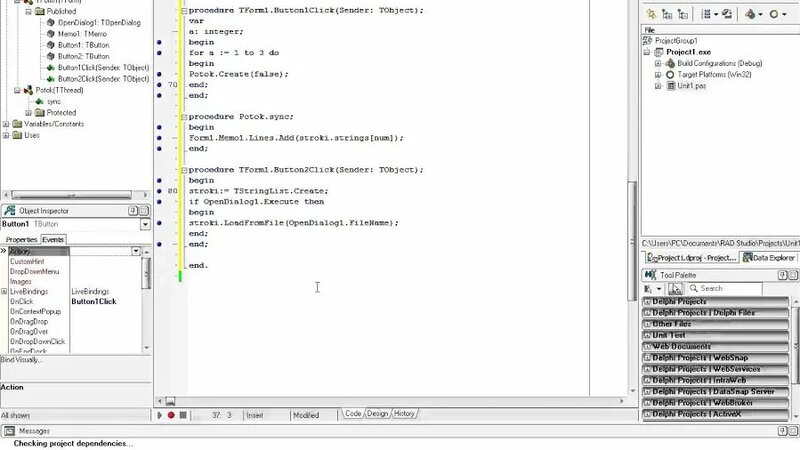Select ProjectGroup1 in Project Manager
The height and width of the screenshot is (450, 800).
click(676, 40)
